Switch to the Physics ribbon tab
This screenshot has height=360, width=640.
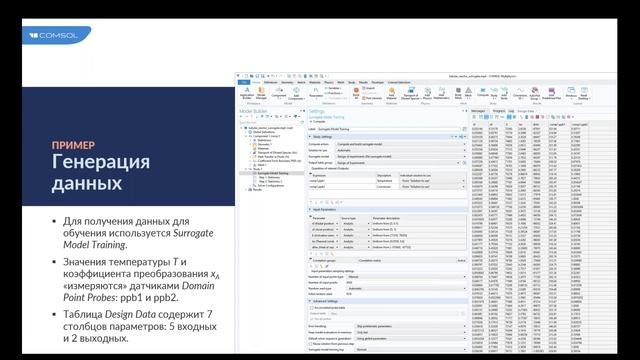pos(329,82)
